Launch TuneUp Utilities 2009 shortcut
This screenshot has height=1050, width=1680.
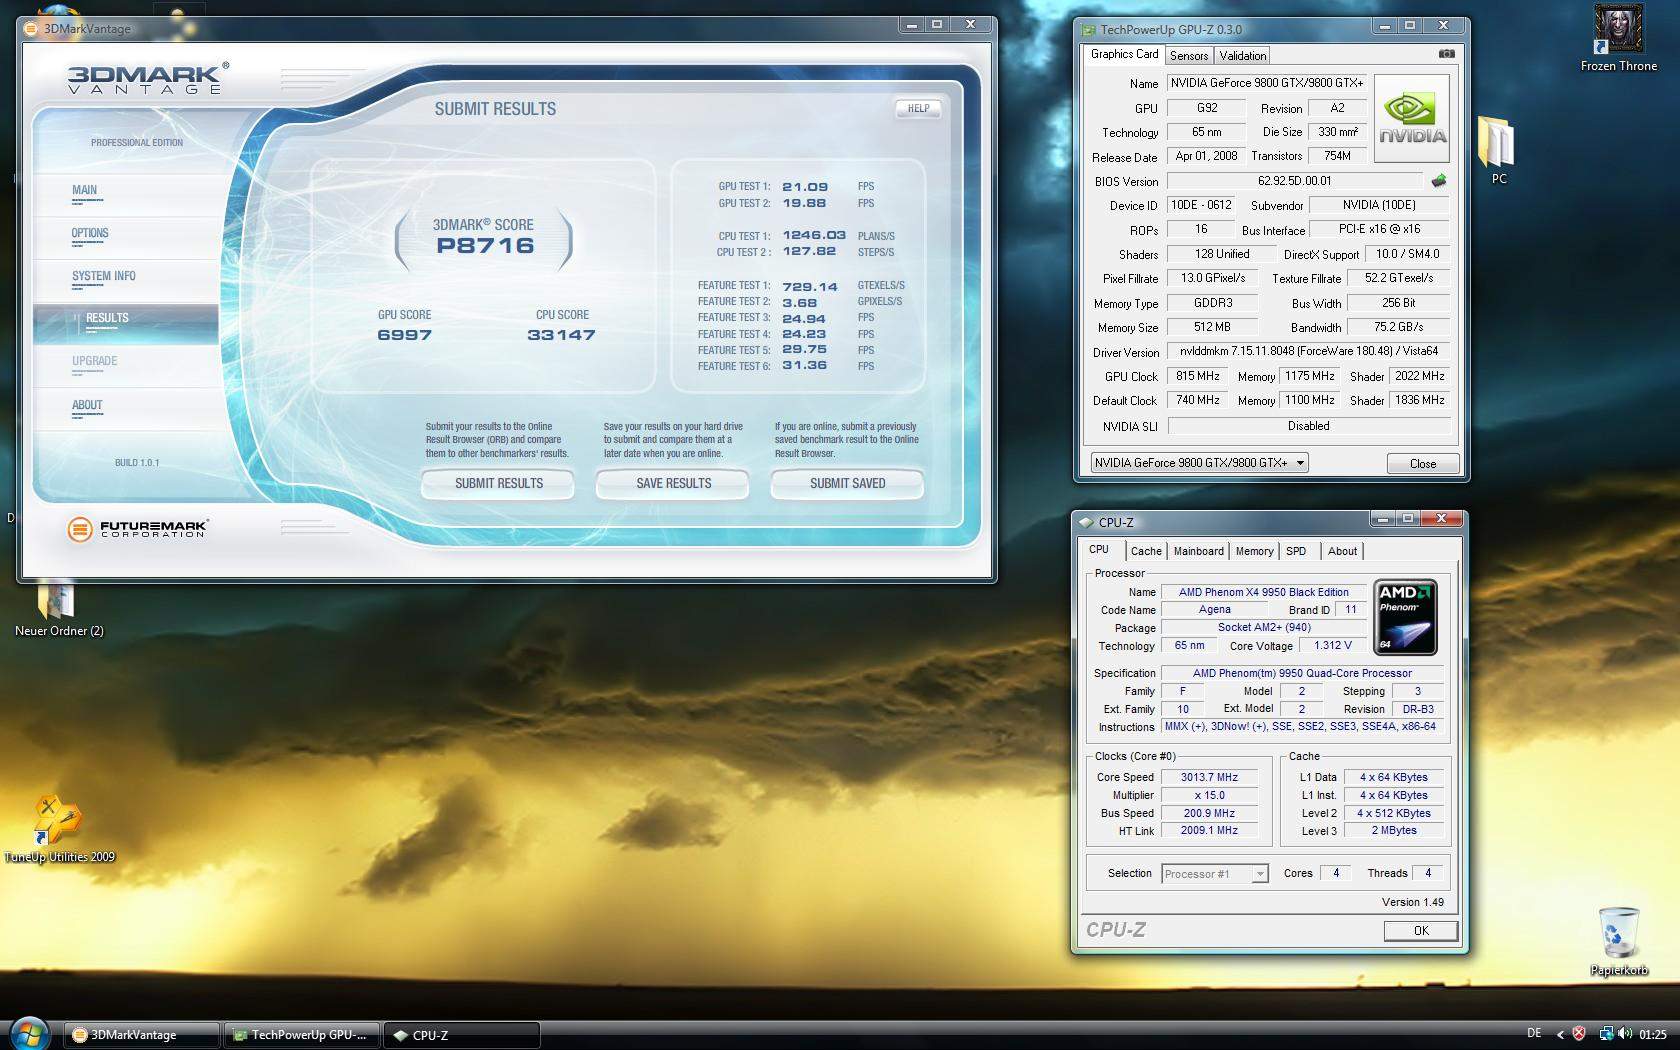(59, 829)
